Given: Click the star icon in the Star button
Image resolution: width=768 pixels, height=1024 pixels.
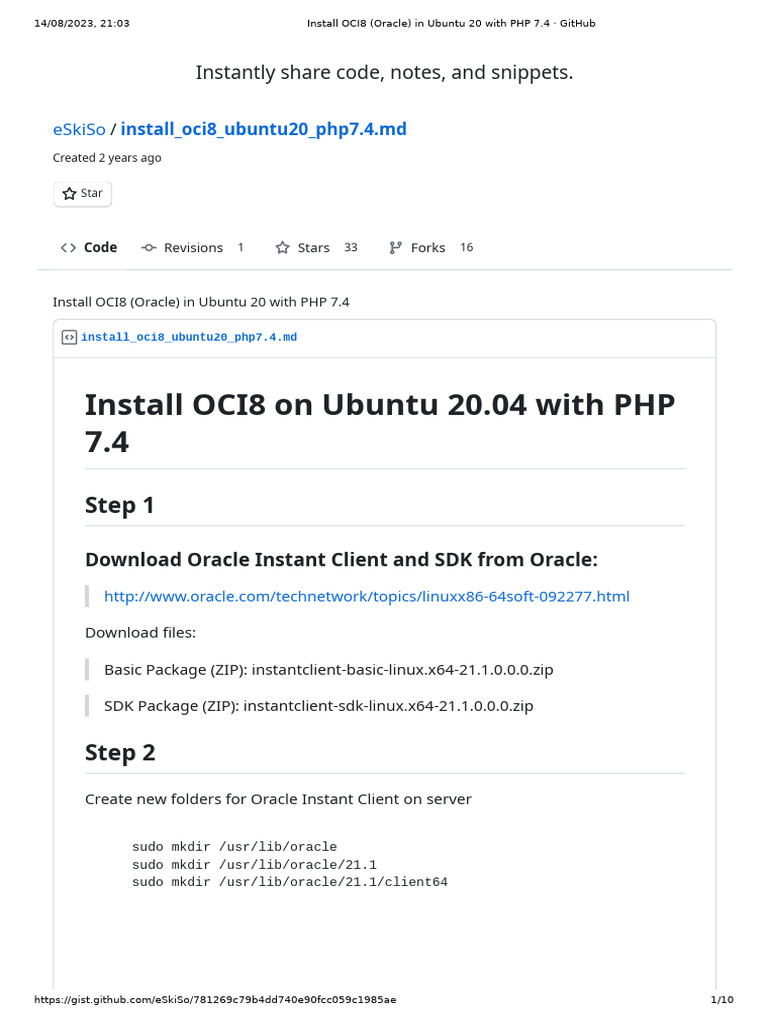Looking at the screenshot, I should (x=69, y=194).
